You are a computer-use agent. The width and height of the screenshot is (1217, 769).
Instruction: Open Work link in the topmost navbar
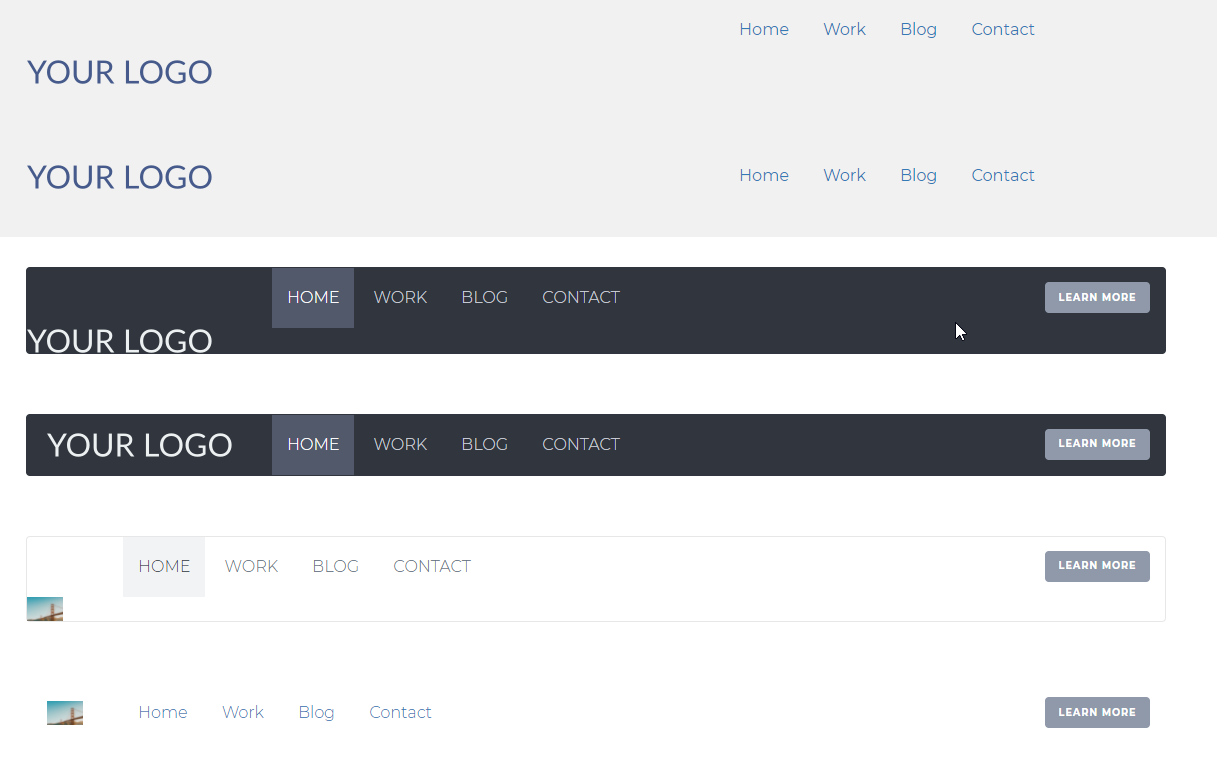point(844,30)
